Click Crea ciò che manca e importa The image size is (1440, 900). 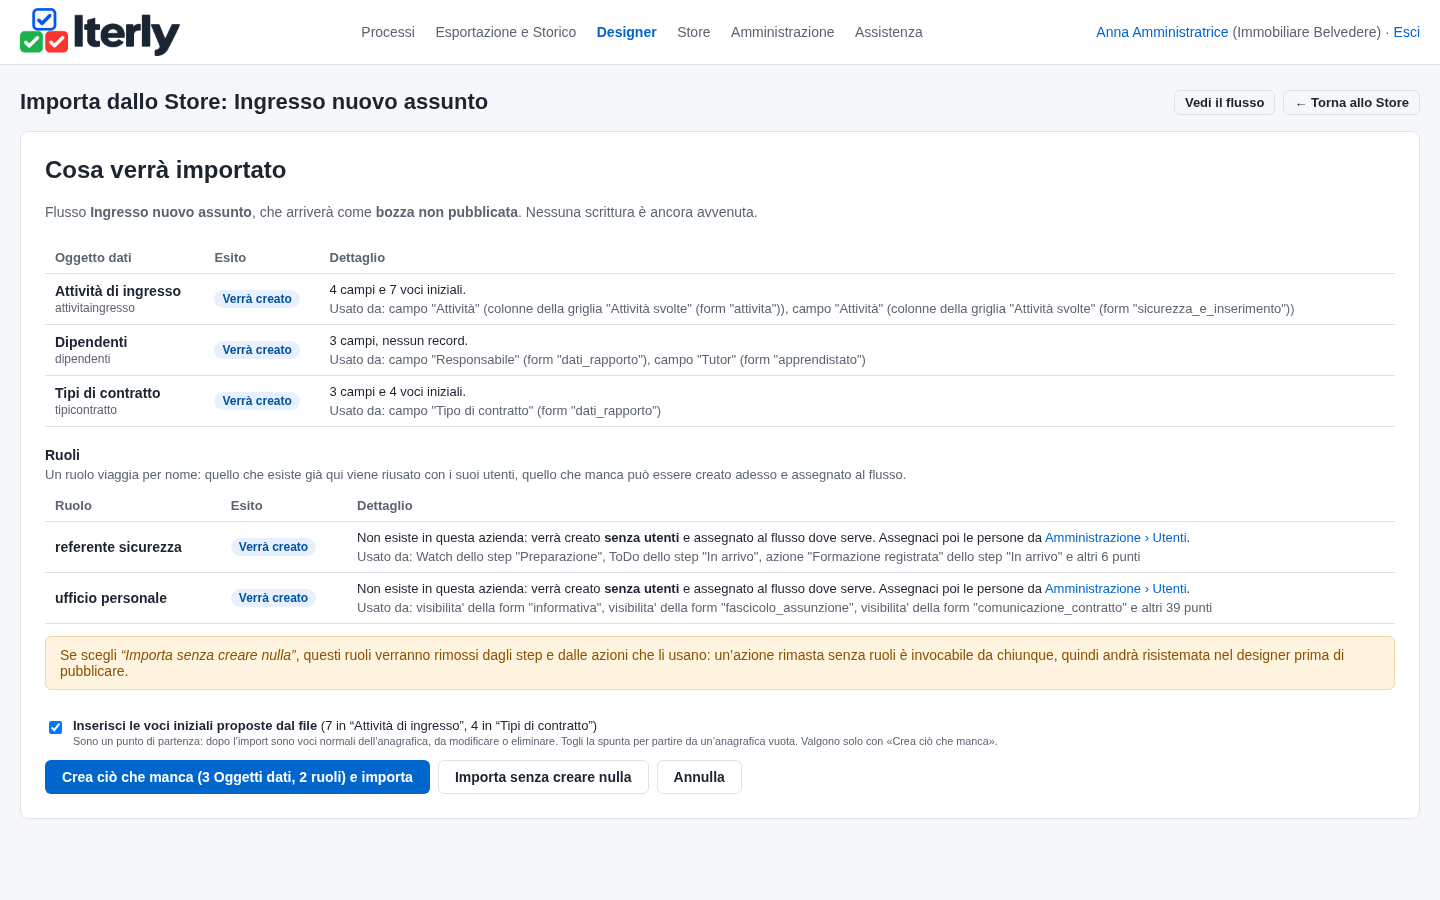click(237, 777)
